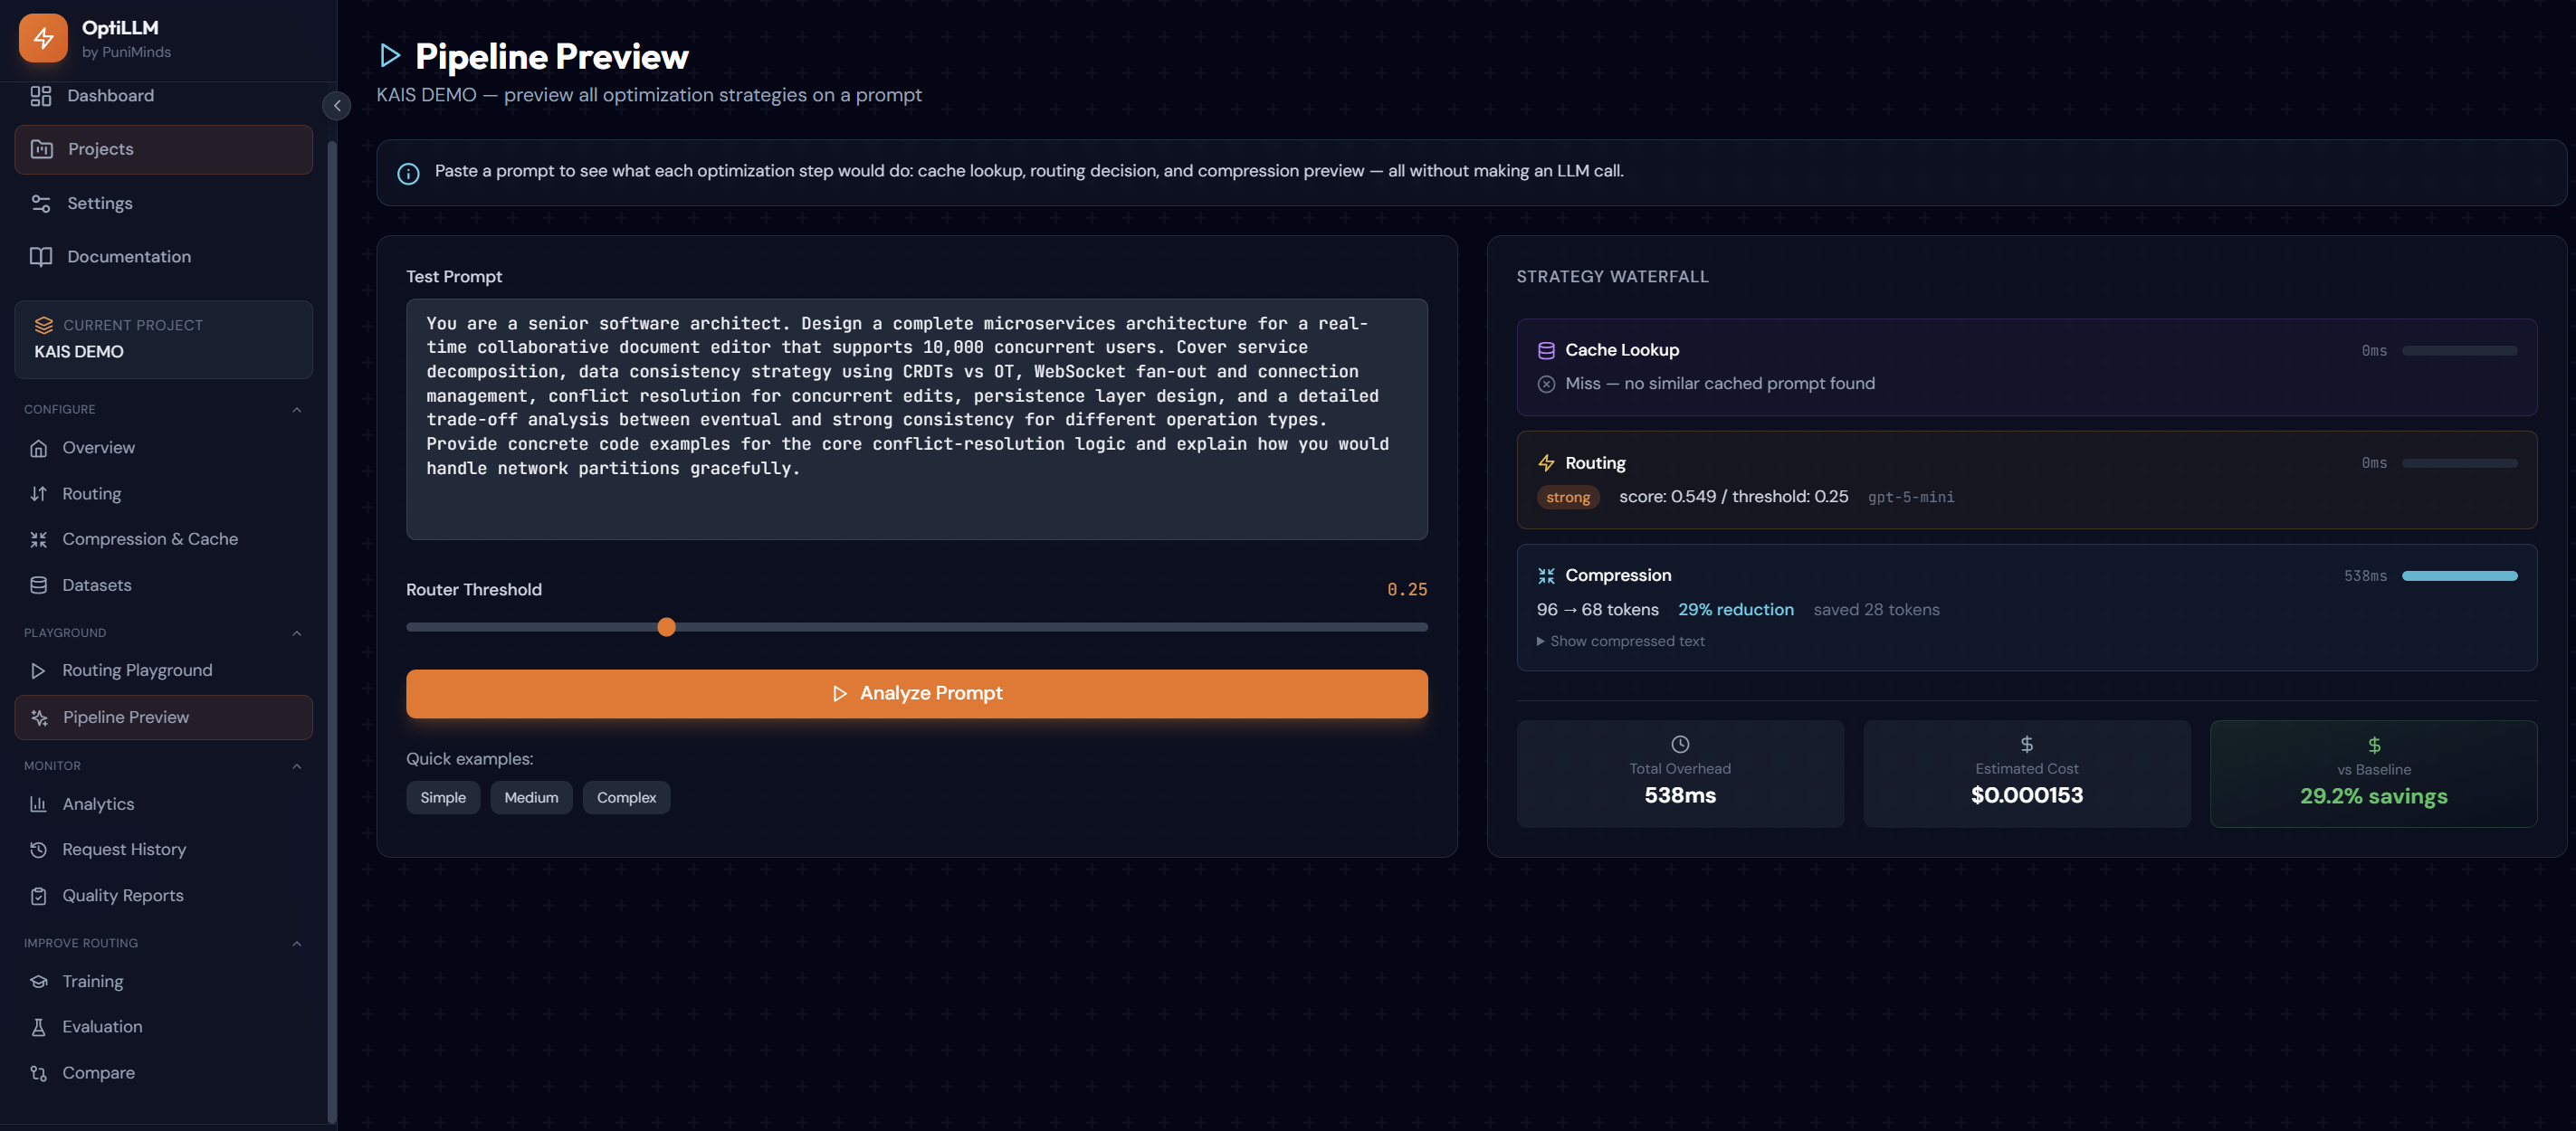The image size is (2576, 1131).
Task: Click the Request History clock icon
Action: pos(39,849)
